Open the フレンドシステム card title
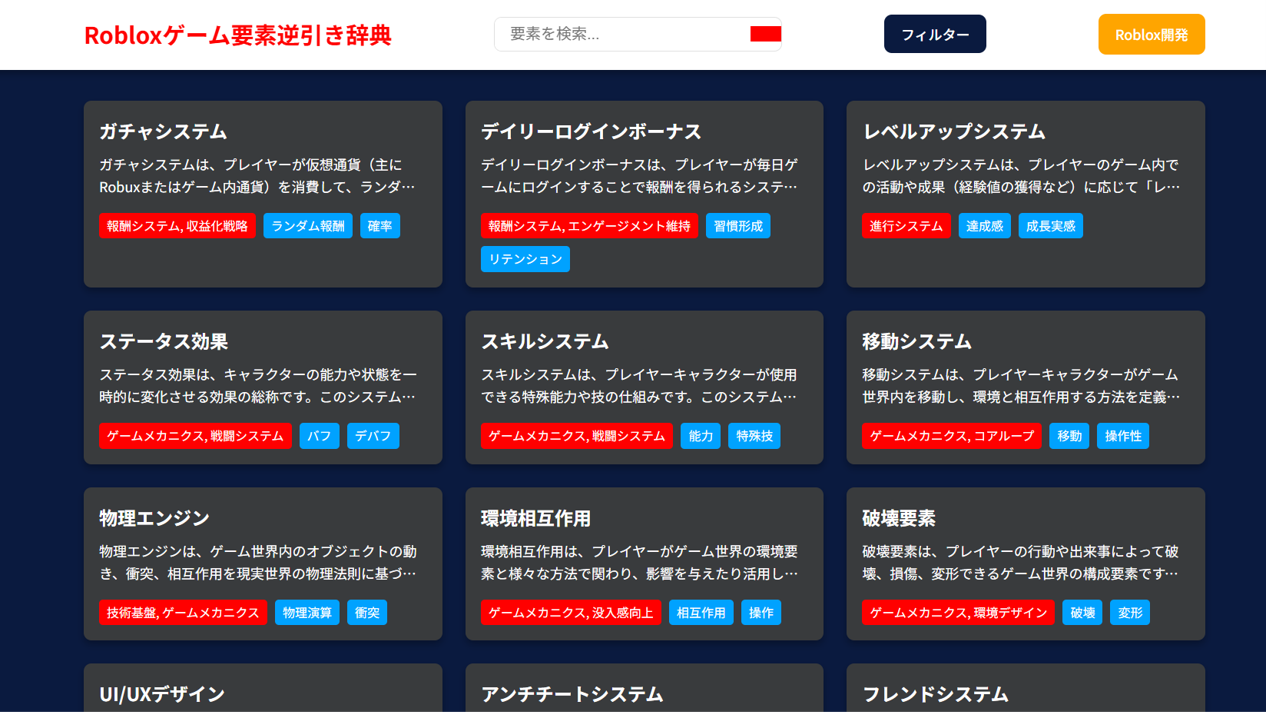The image size is (1266, 712). pyautogui.click(x=935, y=694)
